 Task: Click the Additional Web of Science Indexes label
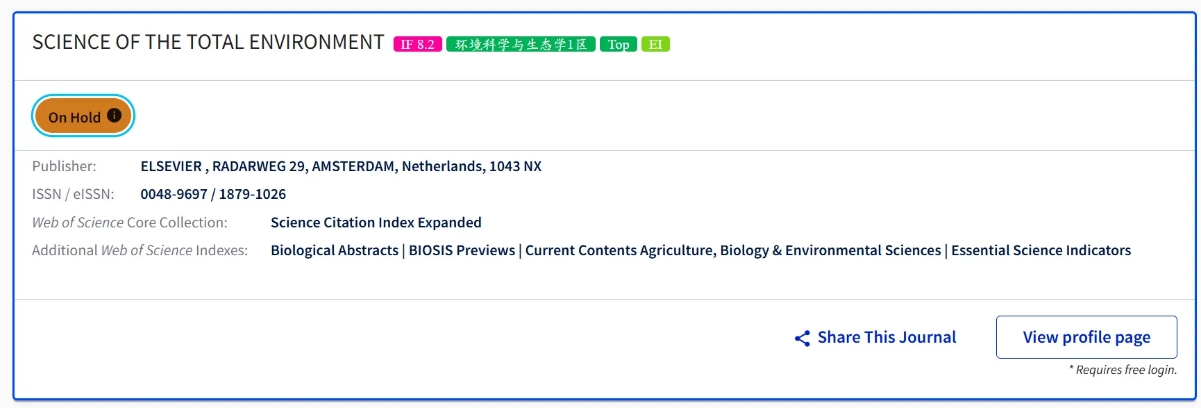140,250
